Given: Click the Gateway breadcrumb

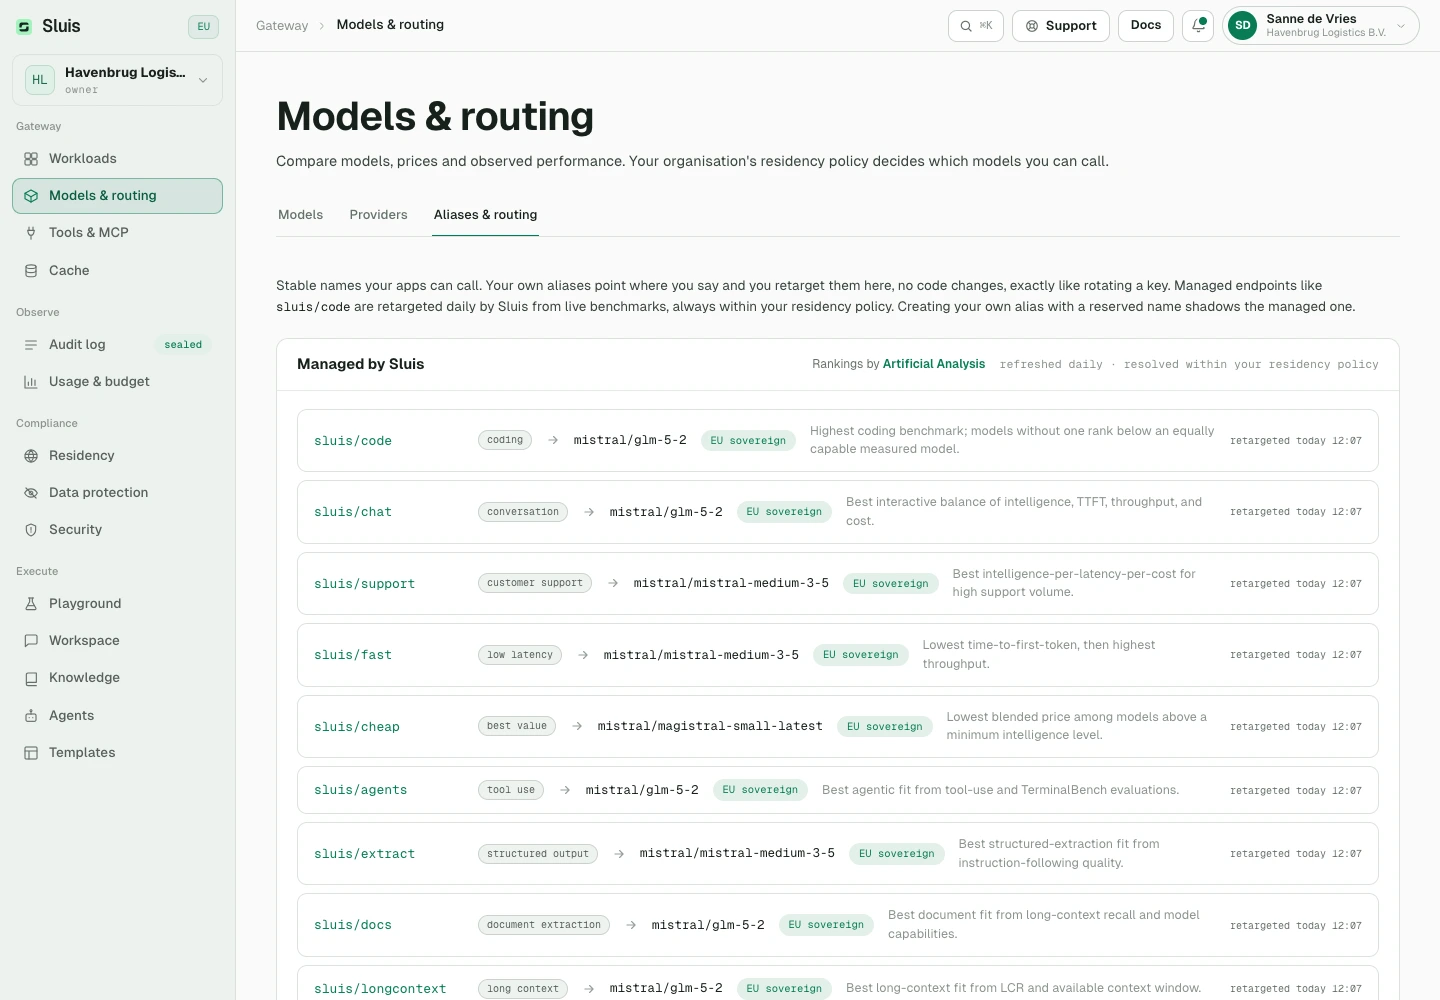Looking at the screenshot, I should click(282, 26).
